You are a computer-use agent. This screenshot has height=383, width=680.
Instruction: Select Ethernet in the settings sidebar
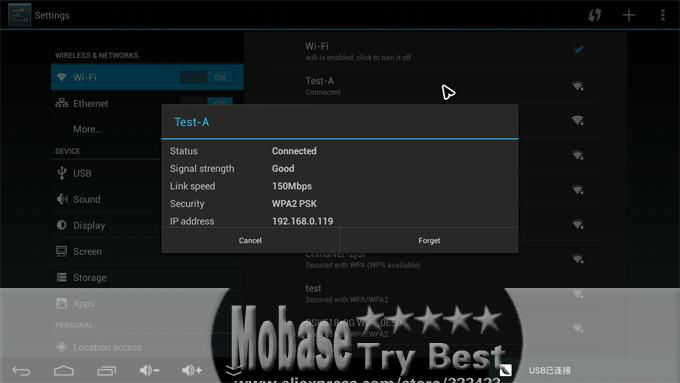(107, 103)
